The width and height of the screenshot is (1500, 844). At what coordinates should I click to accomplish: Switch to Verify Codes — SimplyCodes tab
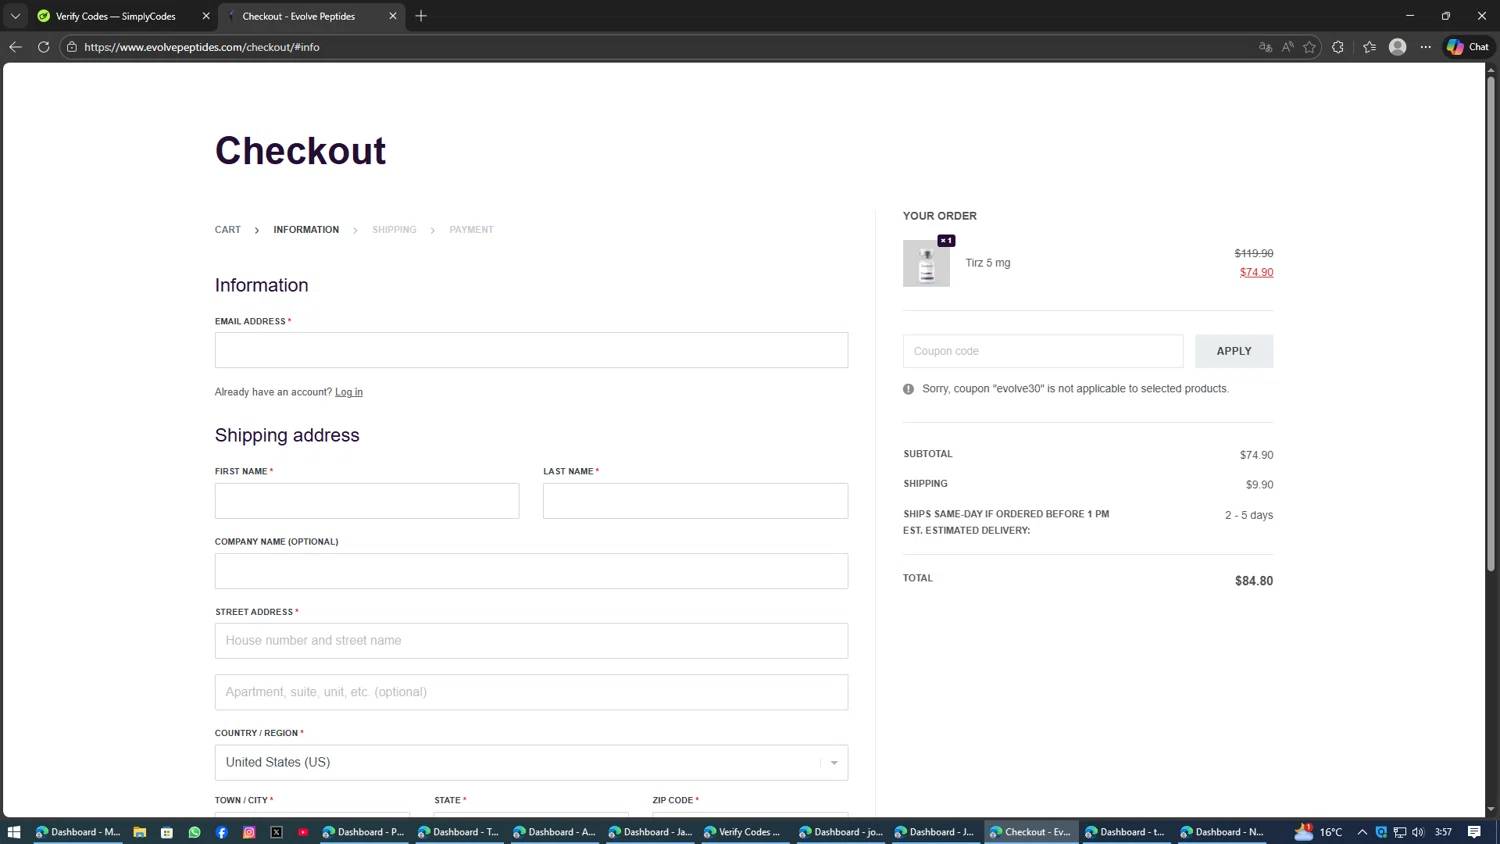click(115, 16)
